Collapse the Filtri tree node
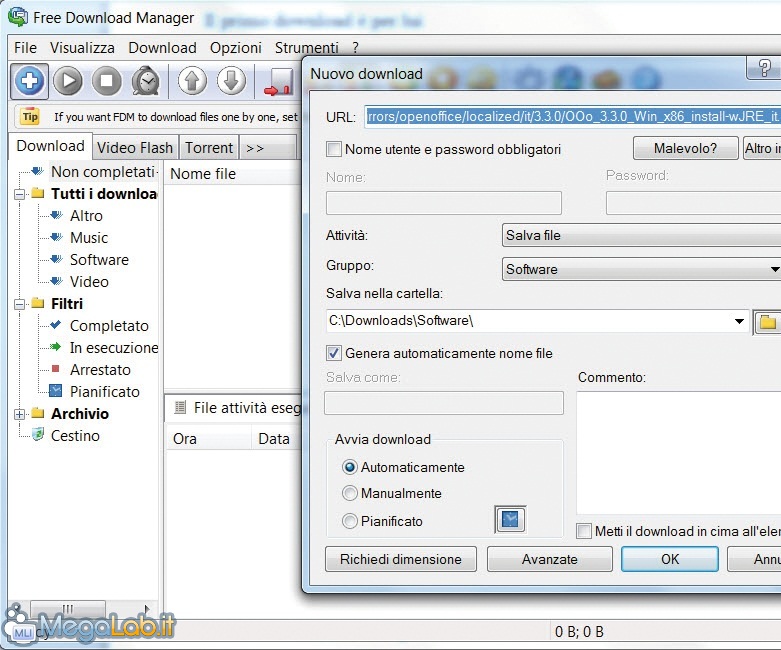This screenshot has height=650, width=781. 19,304
